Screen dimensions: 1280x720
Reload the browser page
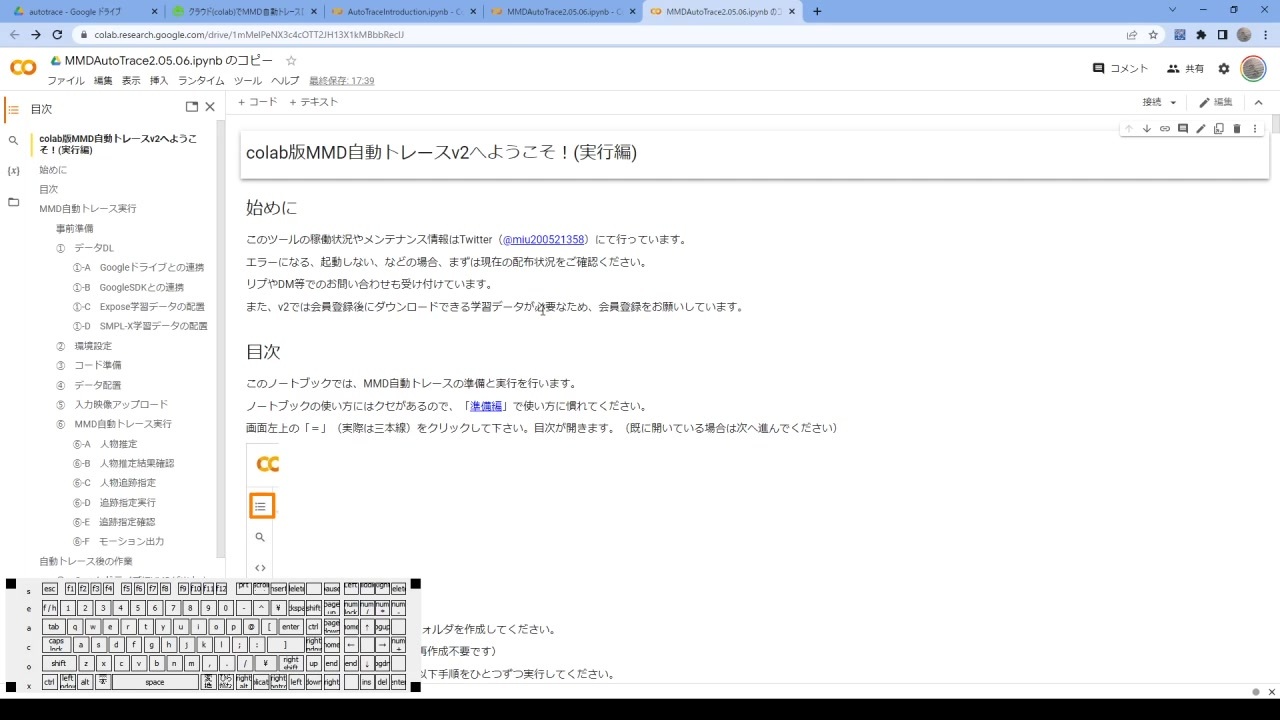click(x=57, y=34)
